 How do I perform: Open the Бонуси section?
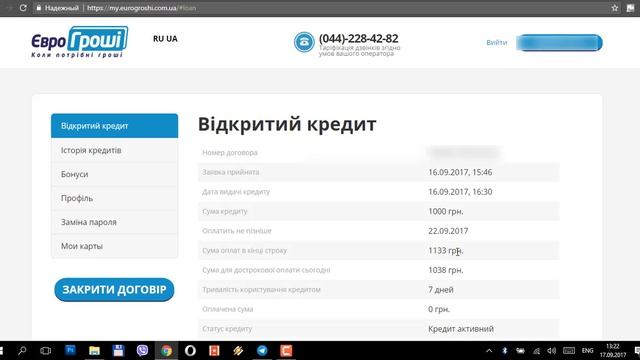coord(114,174)
